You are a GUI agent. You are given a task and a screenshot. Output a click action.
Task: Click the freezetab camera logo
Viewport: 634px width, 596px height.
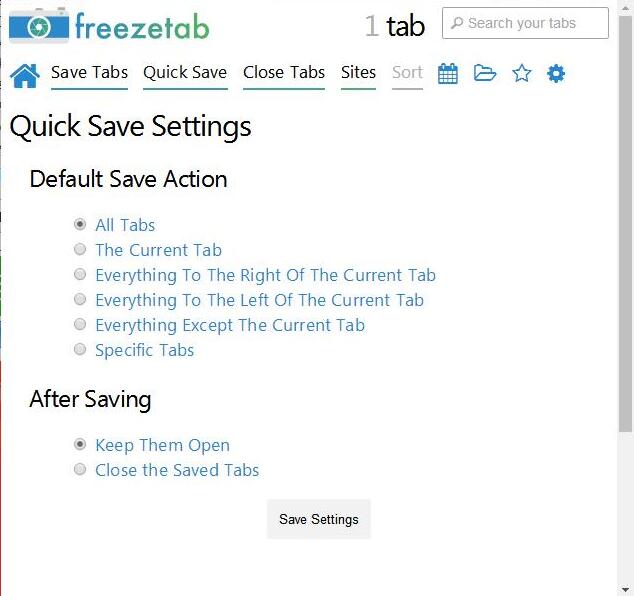[x=39, y=27]
